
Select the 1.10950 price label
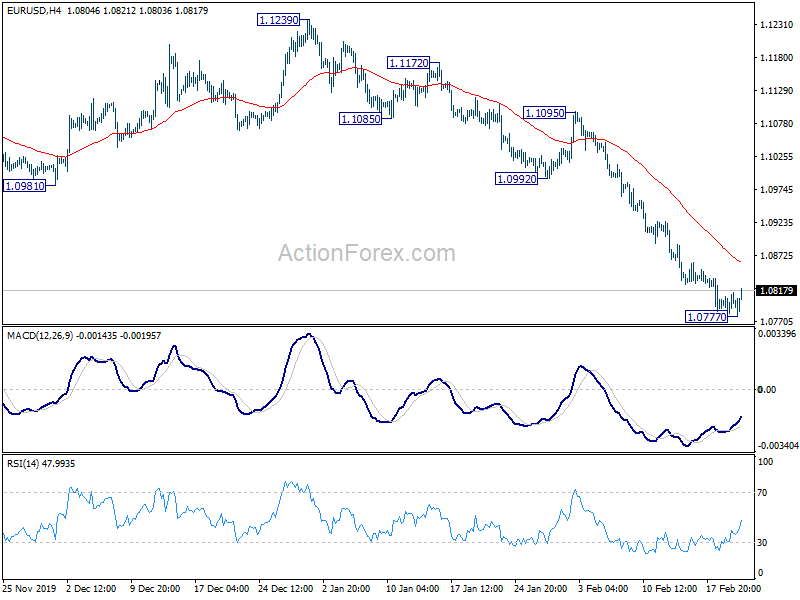pos(544,113)
